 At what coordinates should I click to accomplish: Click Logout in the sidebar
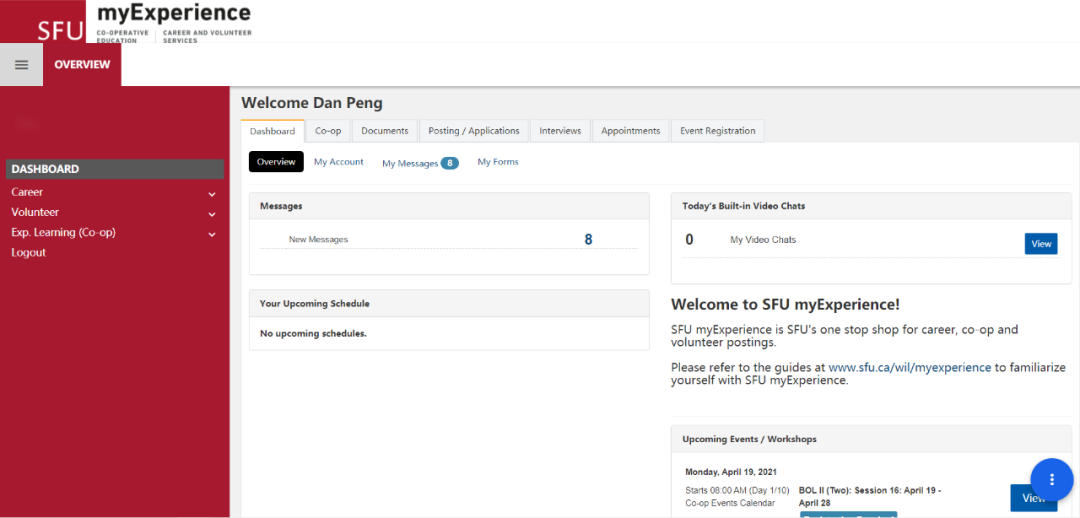[x=28, y=253]
